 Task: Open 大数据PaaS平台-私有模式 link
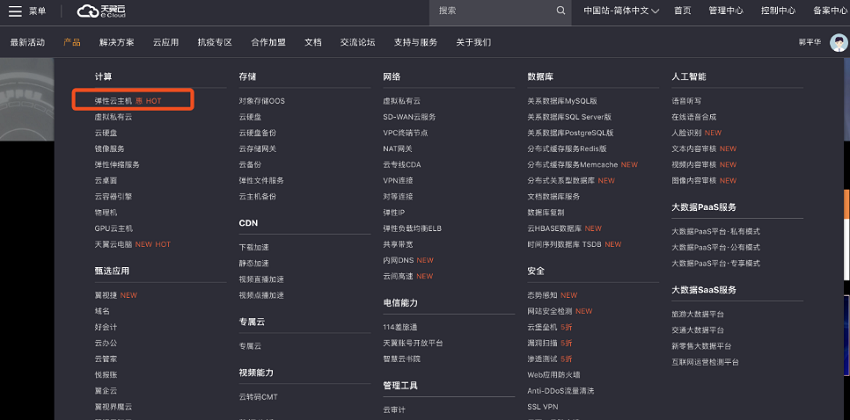(x=716, y=231)
